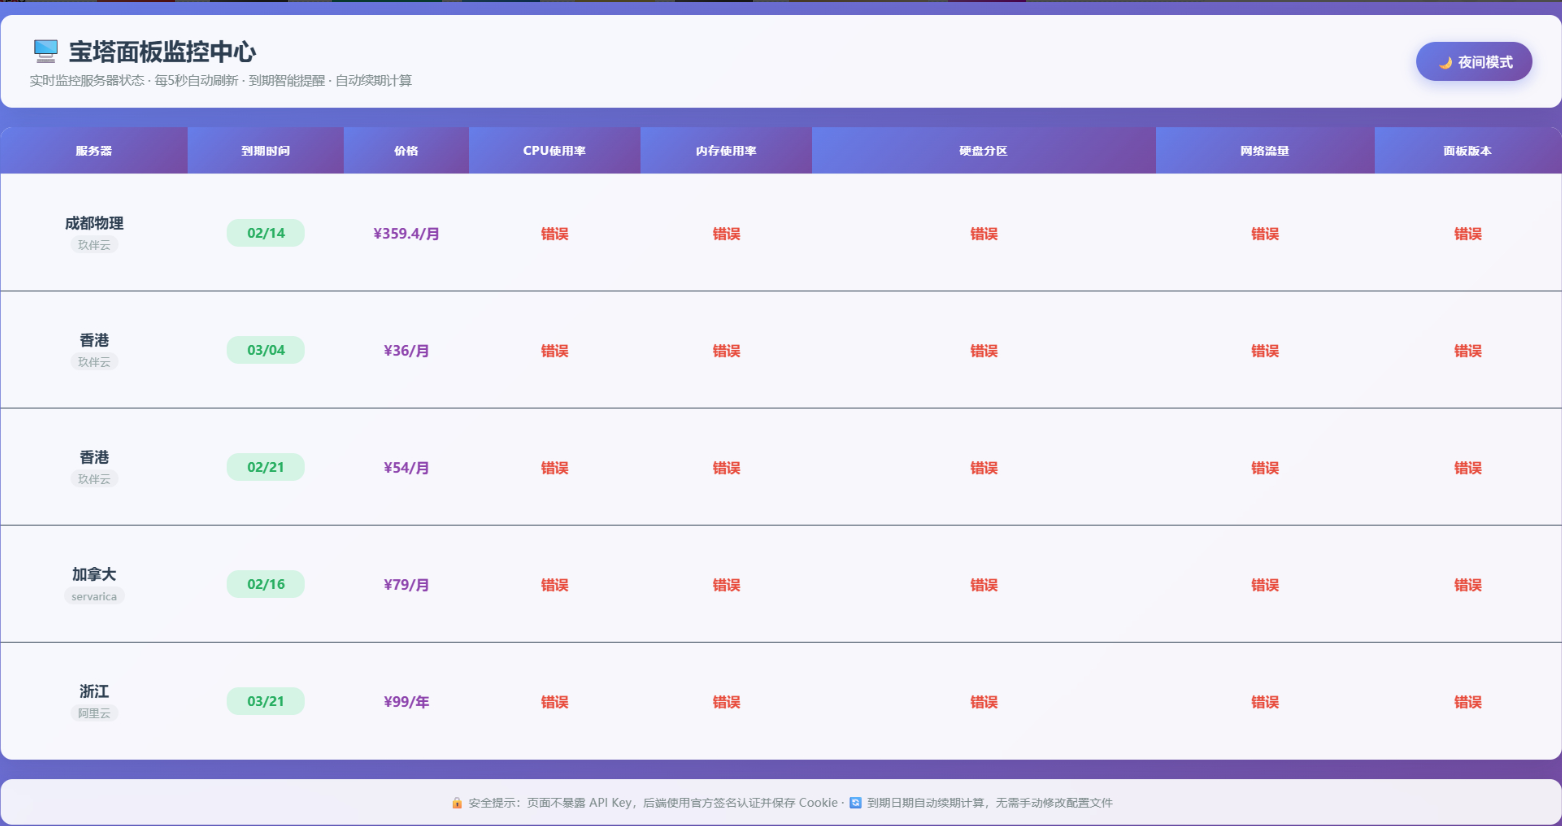Click the 硬盘分区 column header
The height and width of the screenshot is (826, 1562).
pos(984,151)
